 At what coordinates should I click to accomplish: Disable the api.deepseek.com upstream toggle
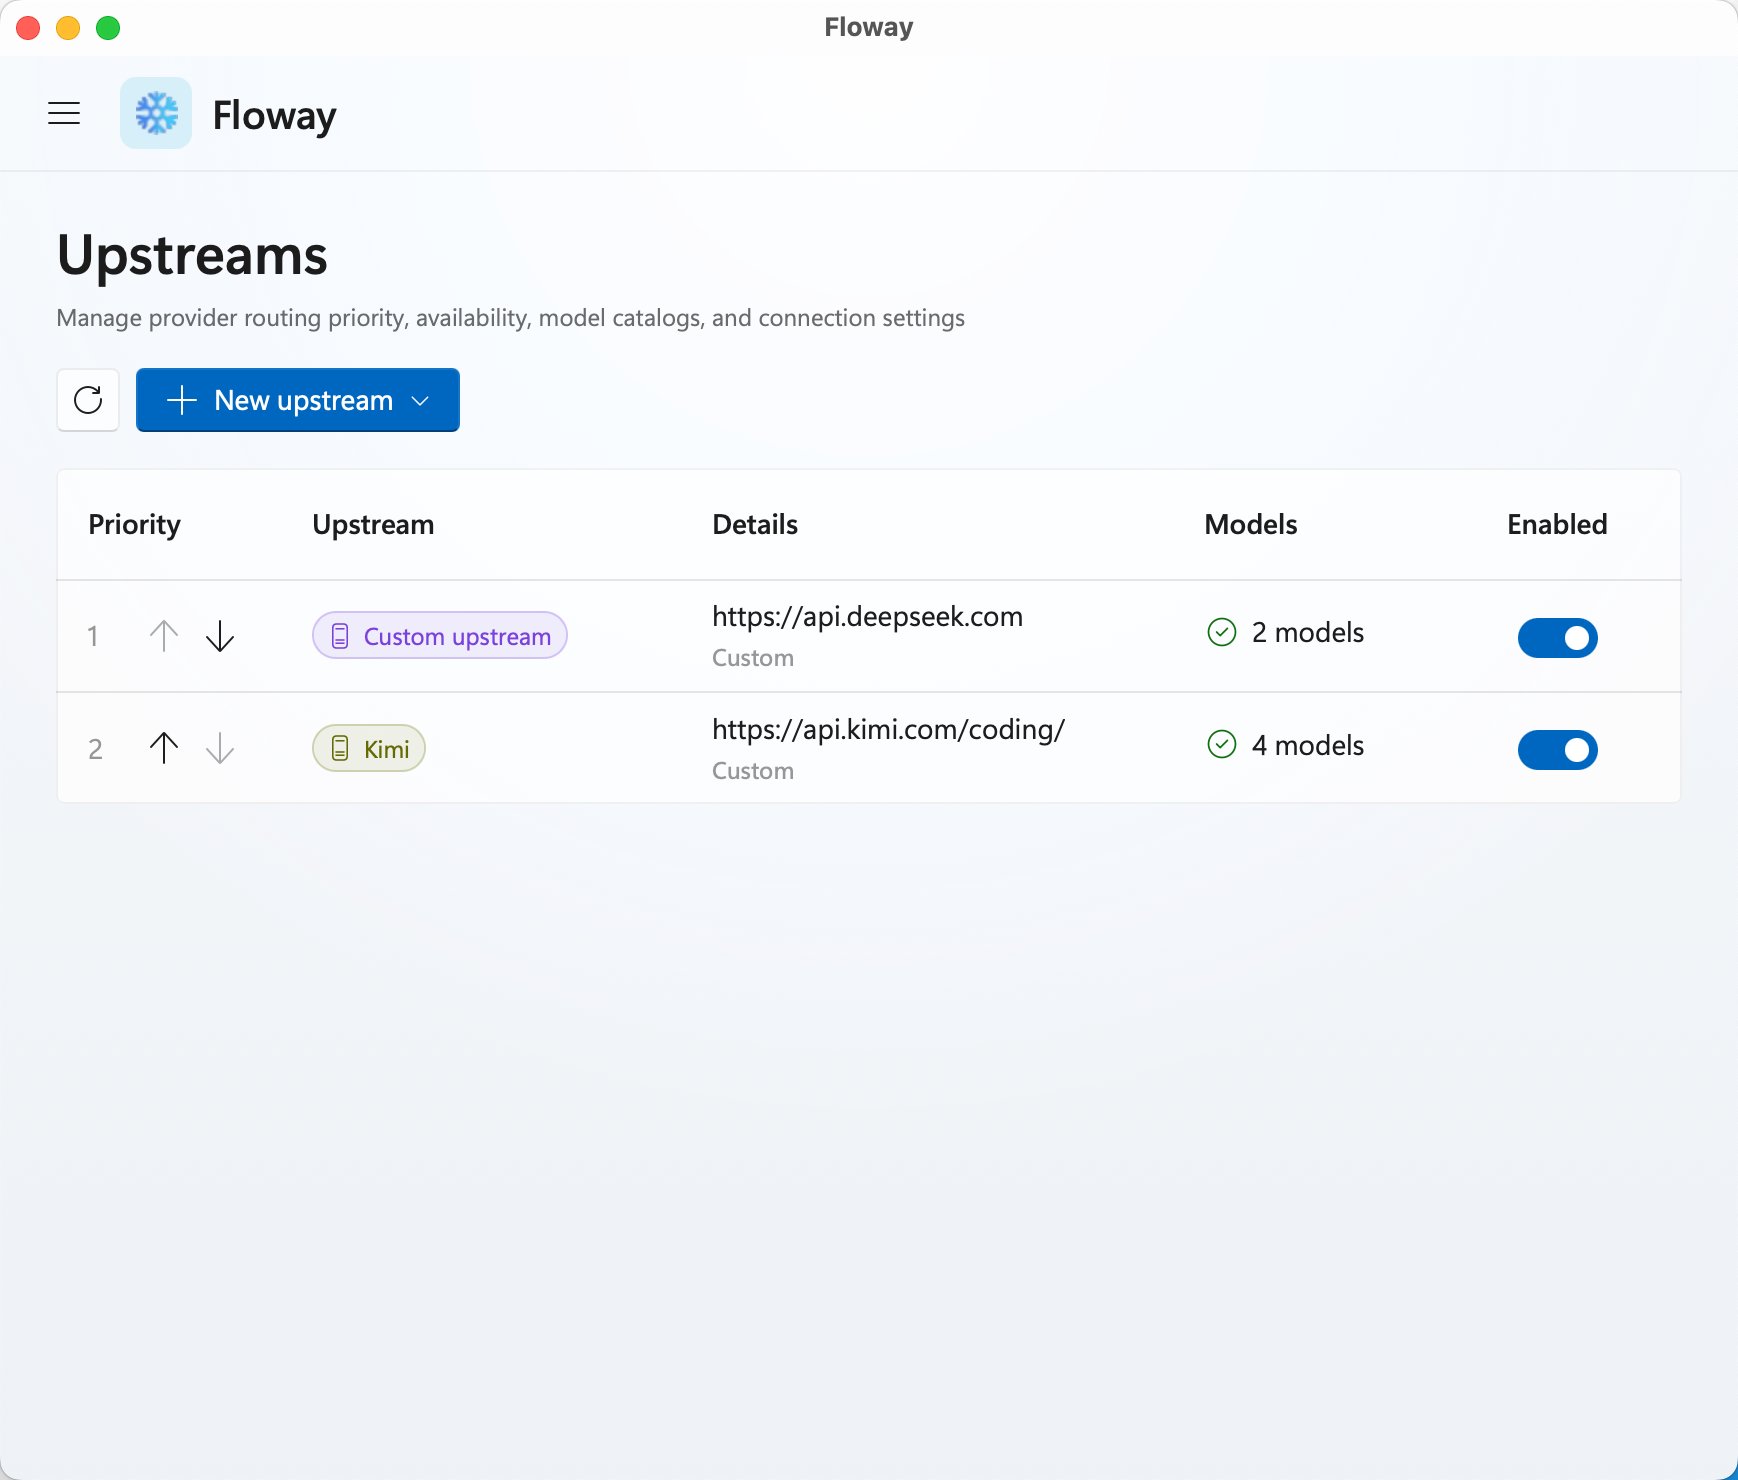click(1557, 638)
